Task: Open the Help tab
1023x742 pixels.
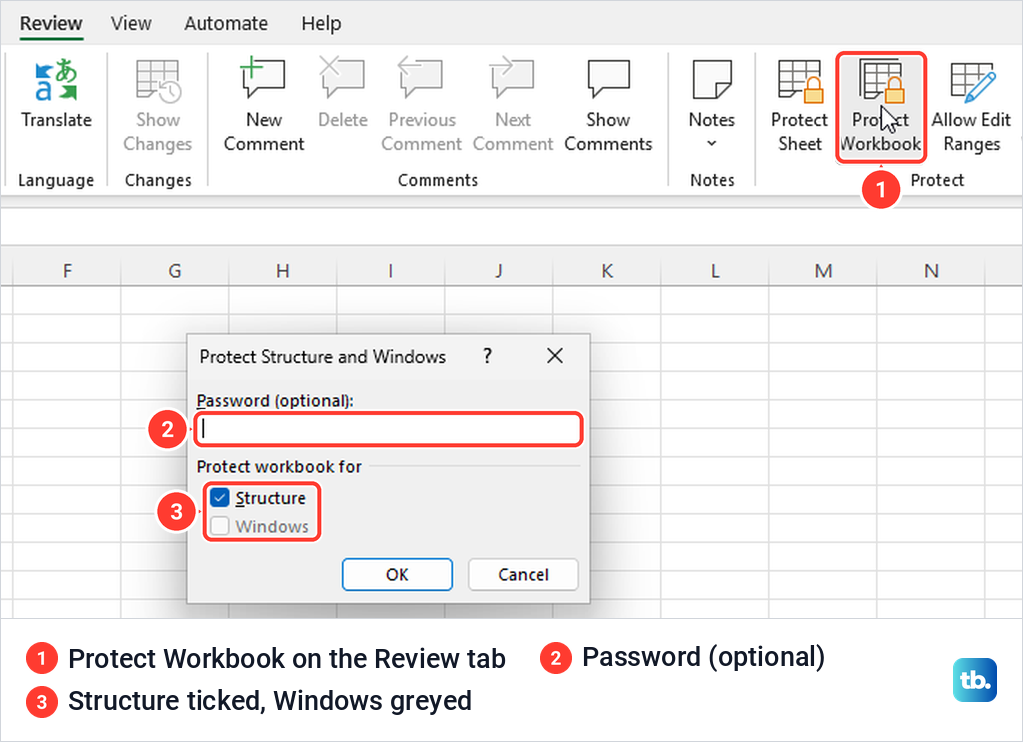Action: tap(321, 23)
